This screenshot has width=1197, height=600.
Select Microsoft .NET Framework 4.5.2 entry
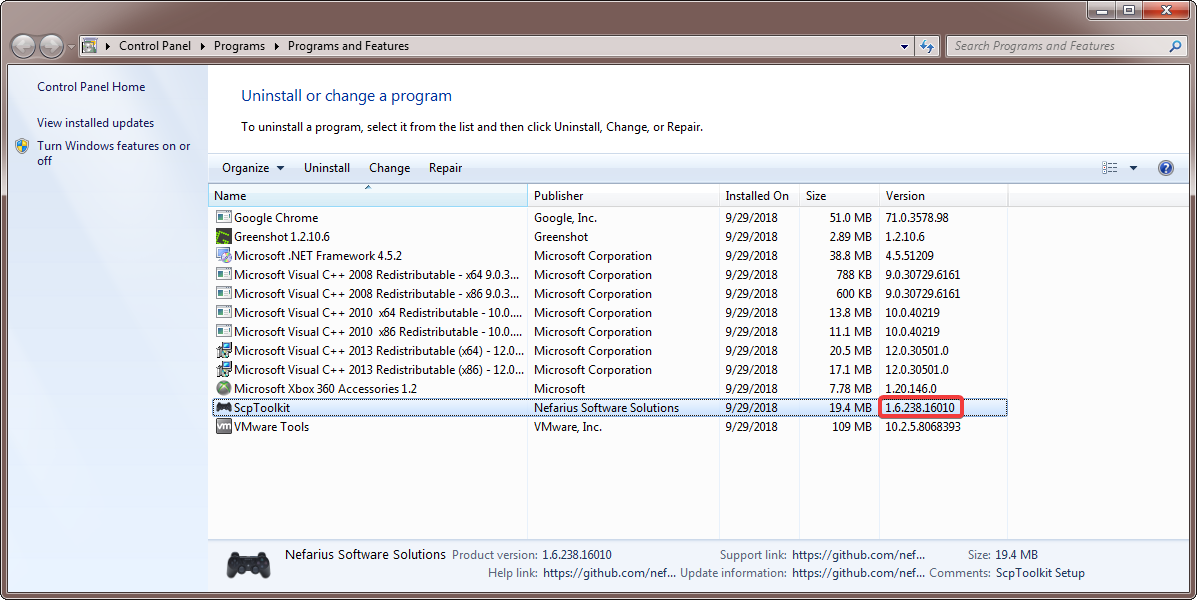pos(318,256)
